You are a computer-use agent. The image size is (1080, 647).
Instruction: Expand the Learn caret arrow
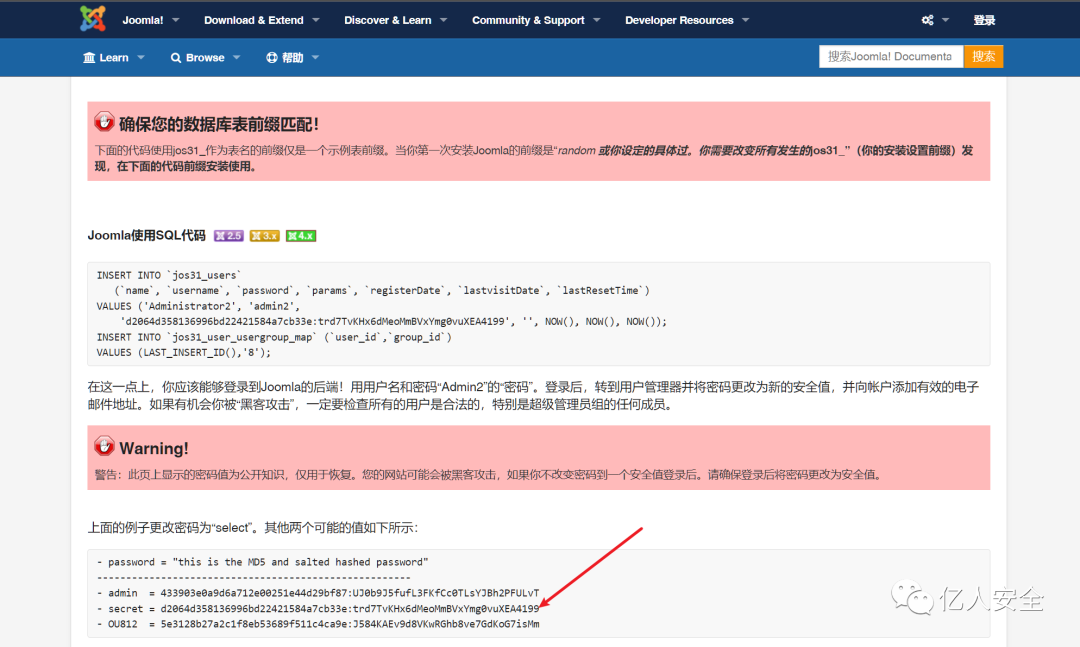tap(141, 57)
